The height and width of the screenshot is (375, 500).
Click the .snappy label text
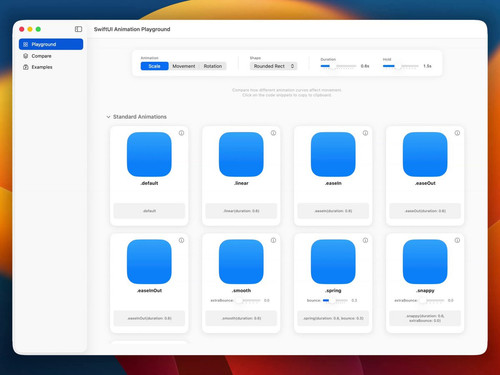425,291
